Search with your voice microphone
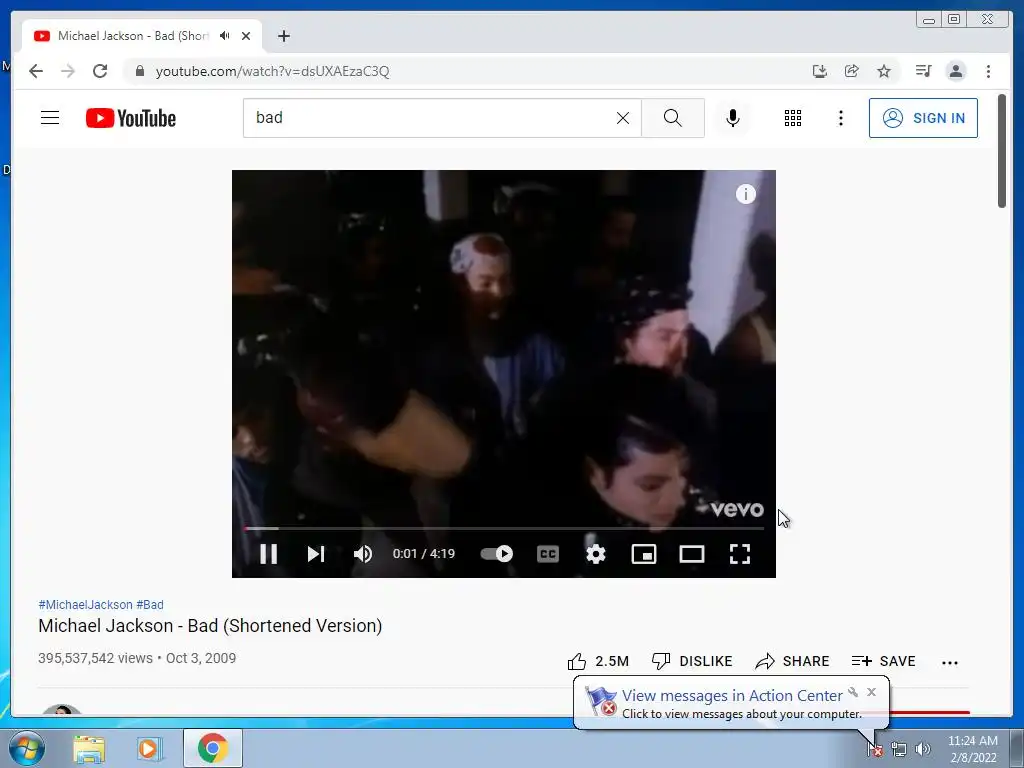 tap(733, 118)
